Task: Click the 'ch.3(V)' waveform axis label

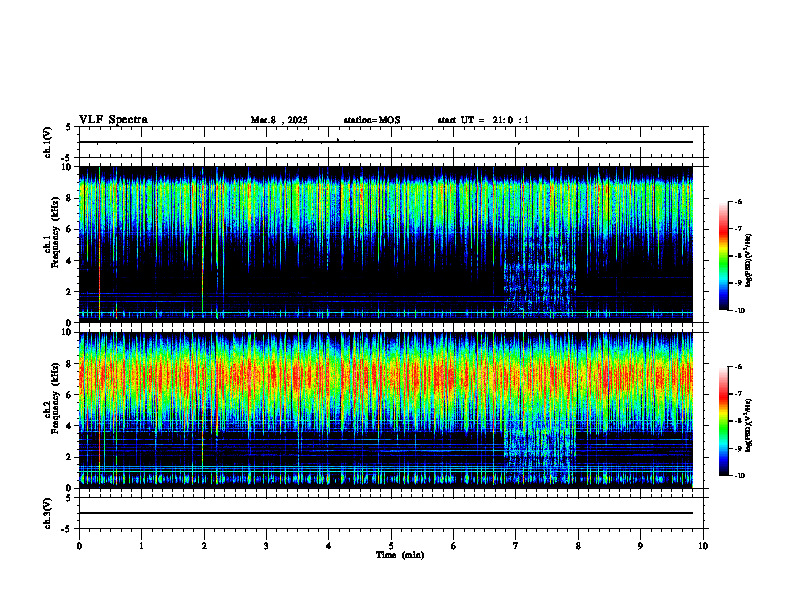Action: coord(47,513)
